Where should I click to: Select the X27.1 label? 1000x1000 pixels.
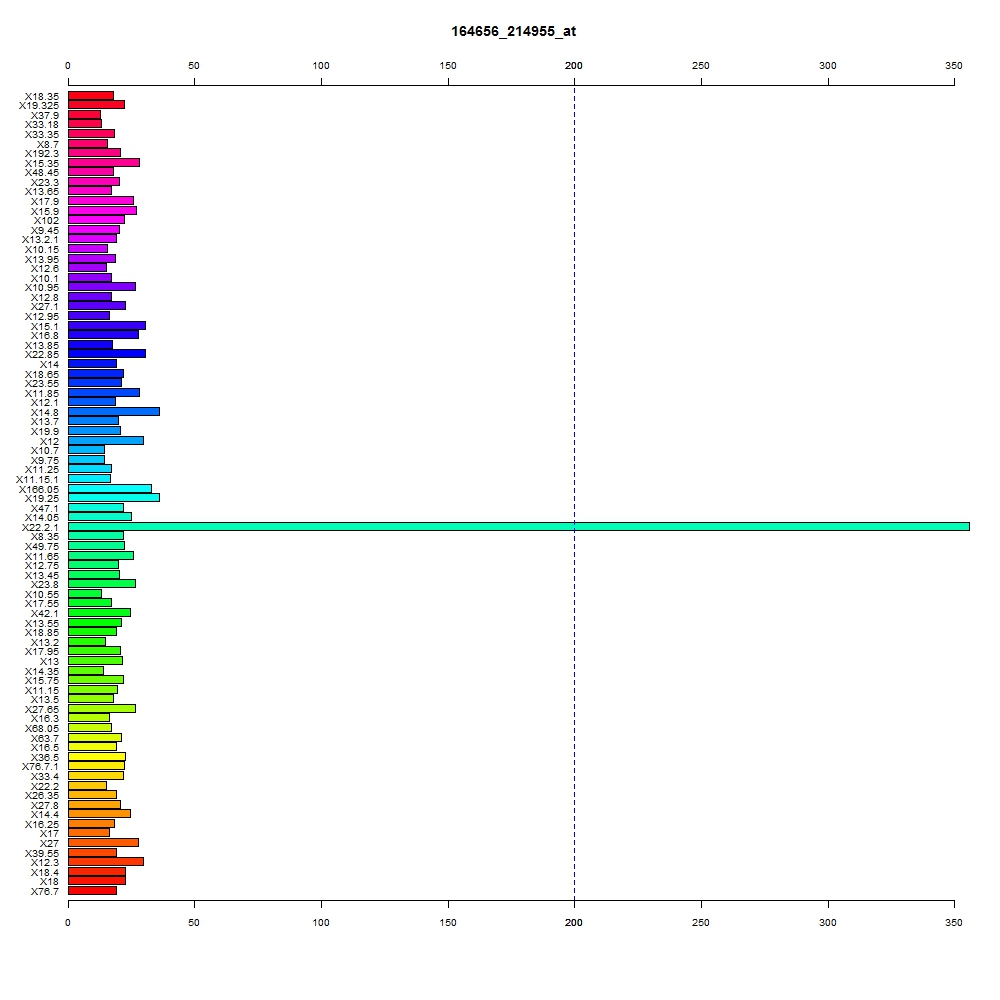coord(45,307)
